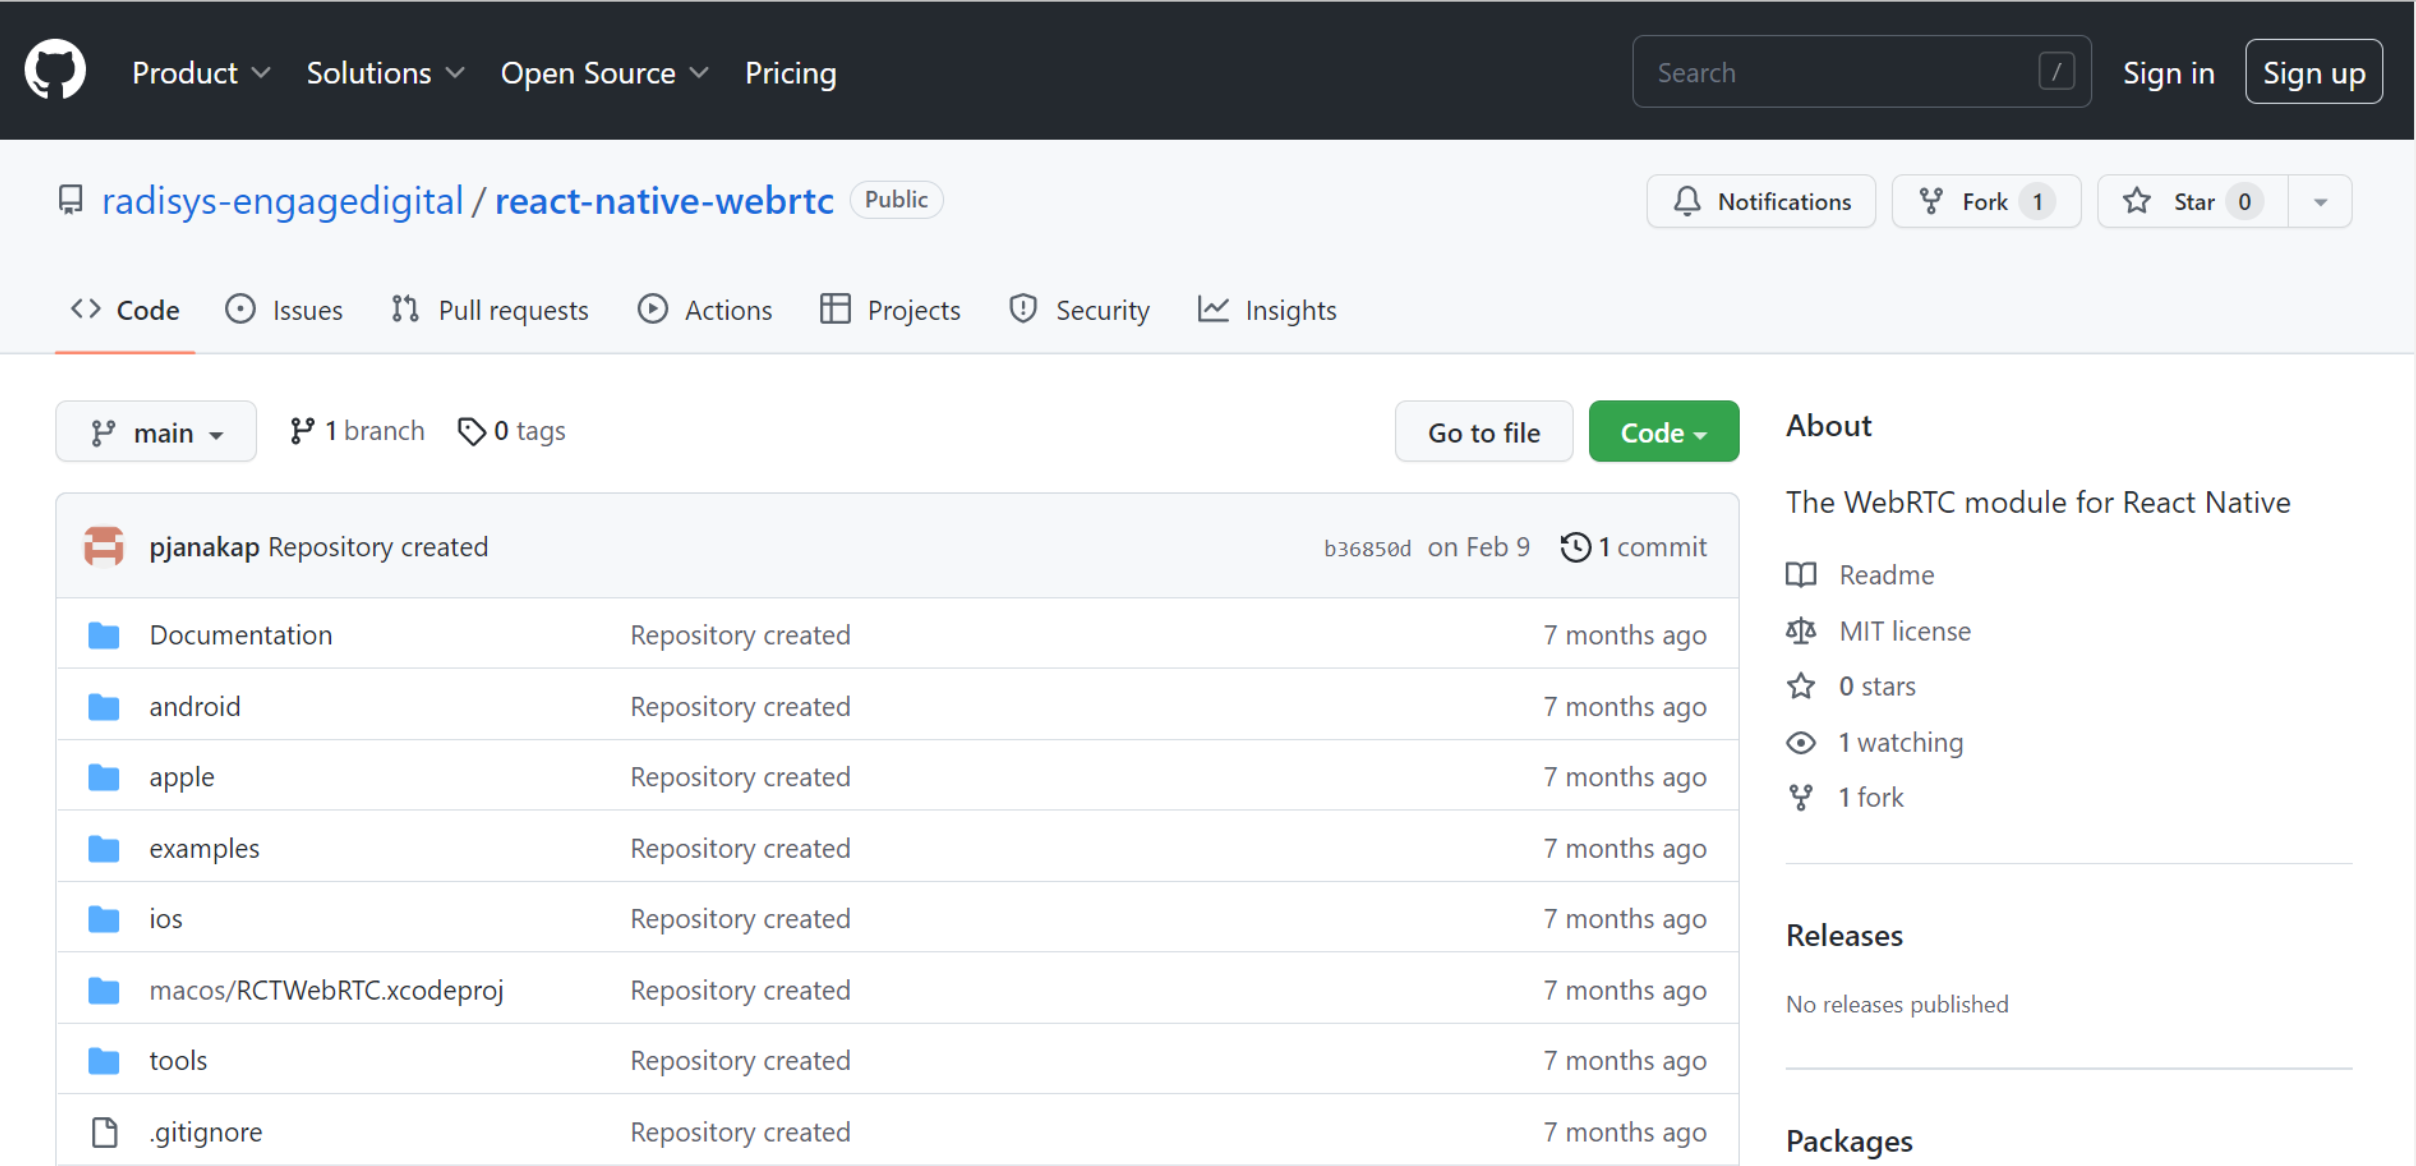Focus the Search input field
This screenshot has width=2416, height=1166.
[1840, 72]
